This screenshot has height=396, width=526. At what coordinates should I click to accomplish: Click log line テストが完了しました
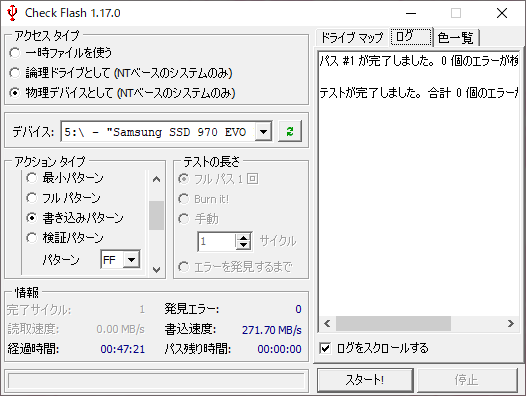418,93
